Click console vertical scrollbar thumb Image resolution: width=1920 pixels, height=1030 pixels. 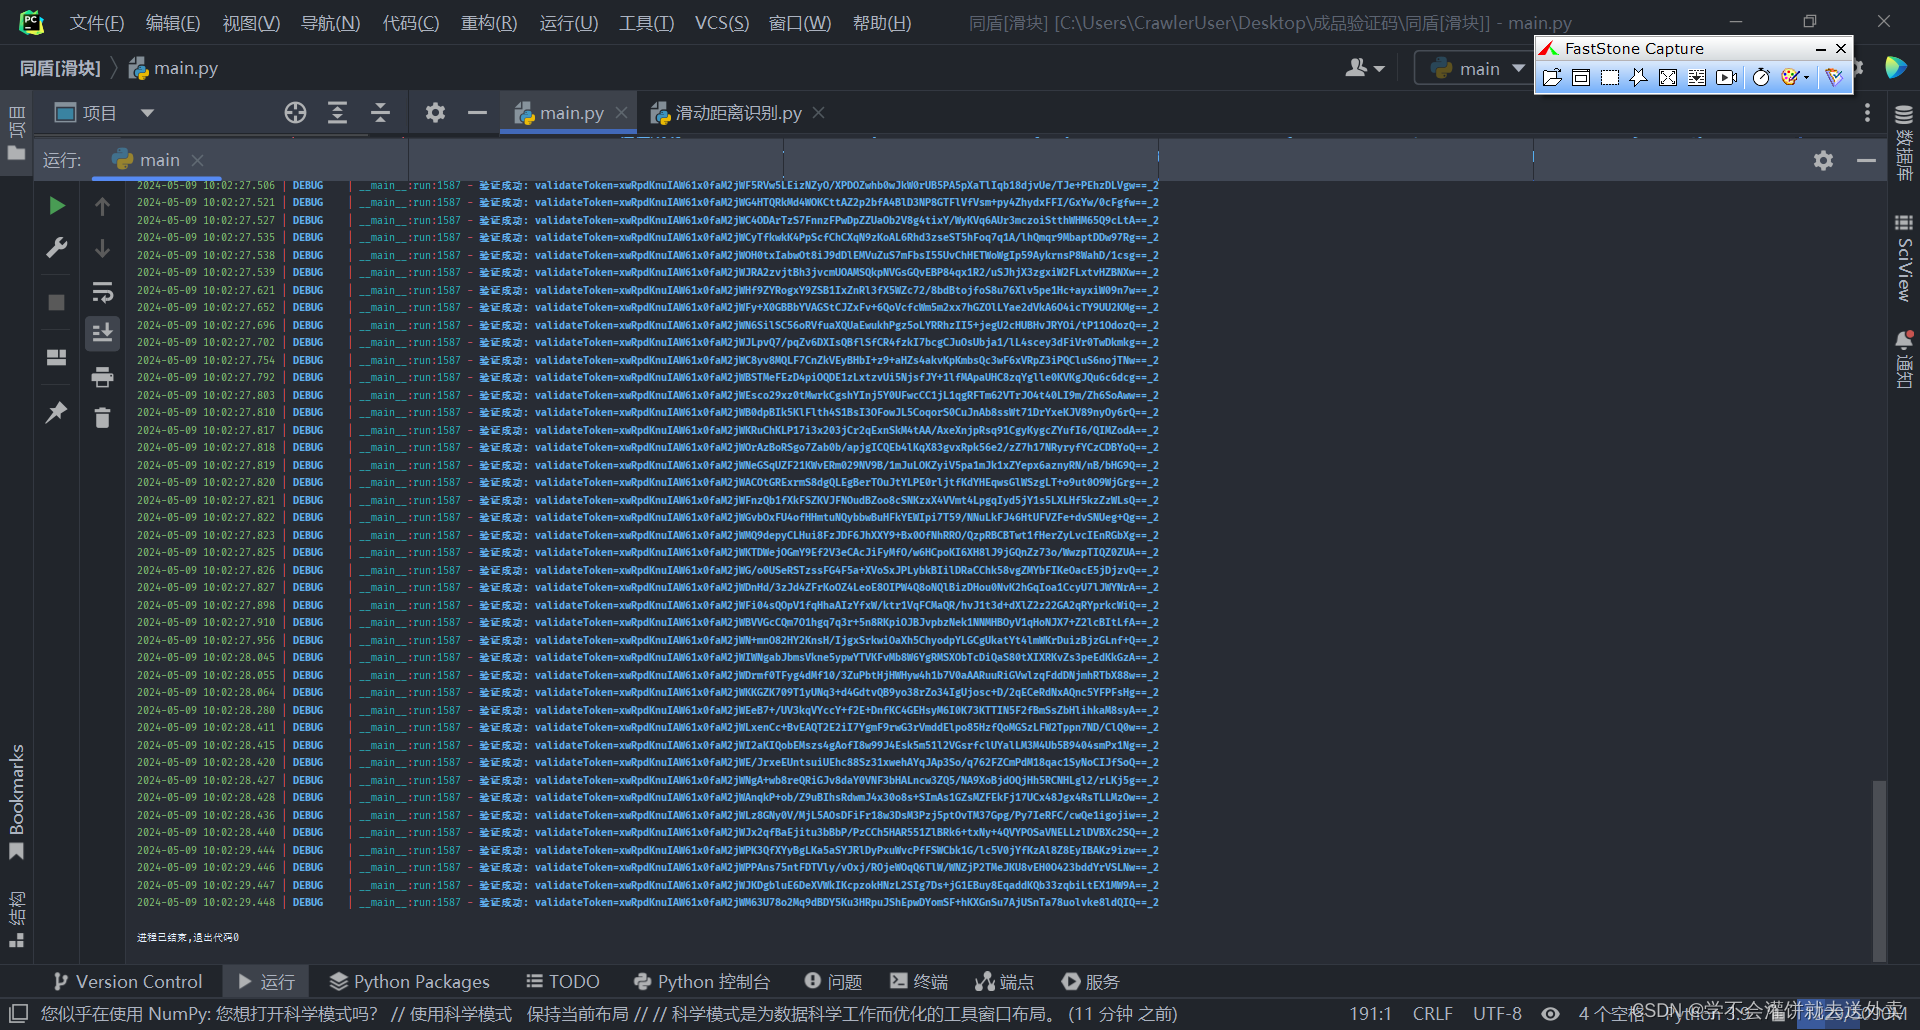point(1879,870)
